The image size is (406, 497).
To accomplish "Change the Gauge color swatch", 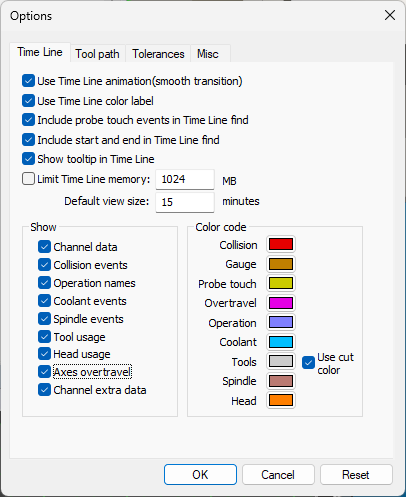I will click(x=281, y=264).
